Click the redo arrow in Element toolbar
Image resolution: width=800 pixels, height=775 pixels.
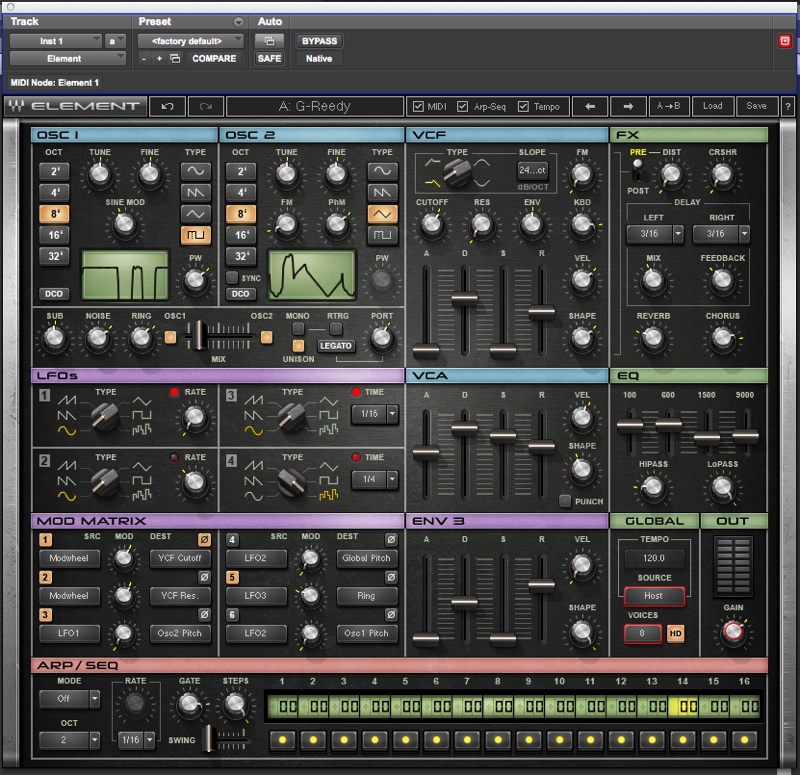click(x=206, y=107)
